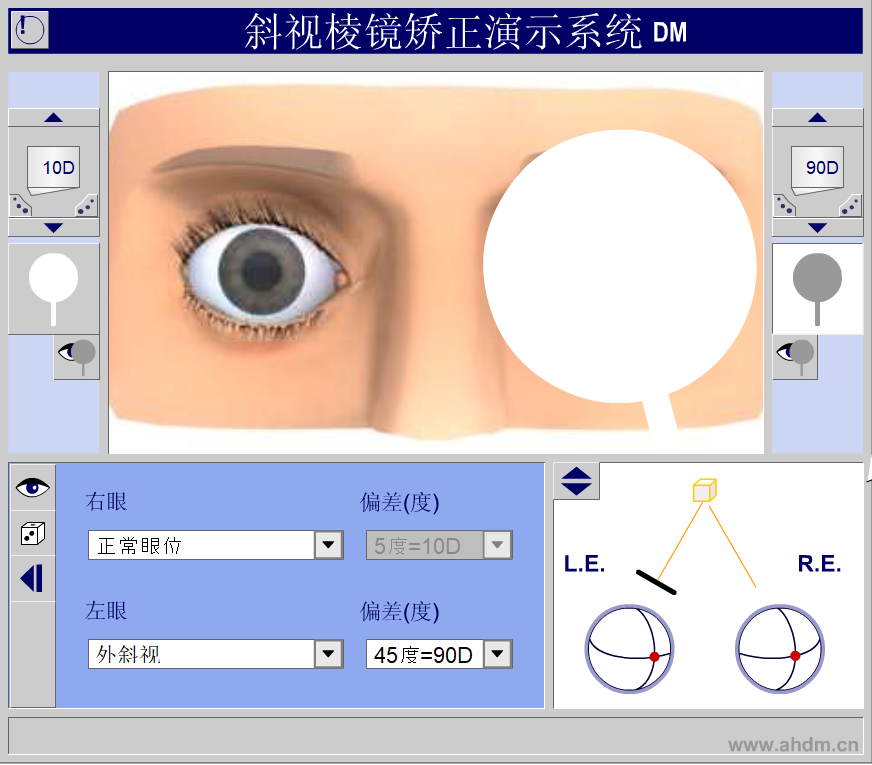Click disabled right eye deviation dropdown 5度=10D
The image size is (872, 765).
pos(439,545)
